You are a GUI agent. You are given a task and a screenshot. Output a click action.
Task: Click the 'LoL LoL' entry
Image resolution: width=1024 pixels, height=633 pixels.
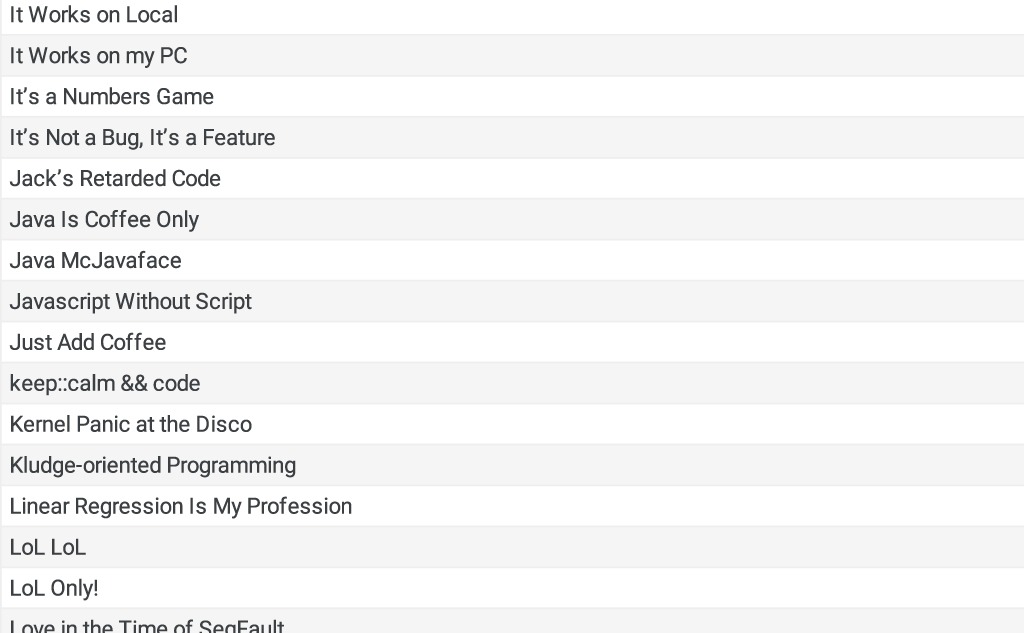point(513,547)
